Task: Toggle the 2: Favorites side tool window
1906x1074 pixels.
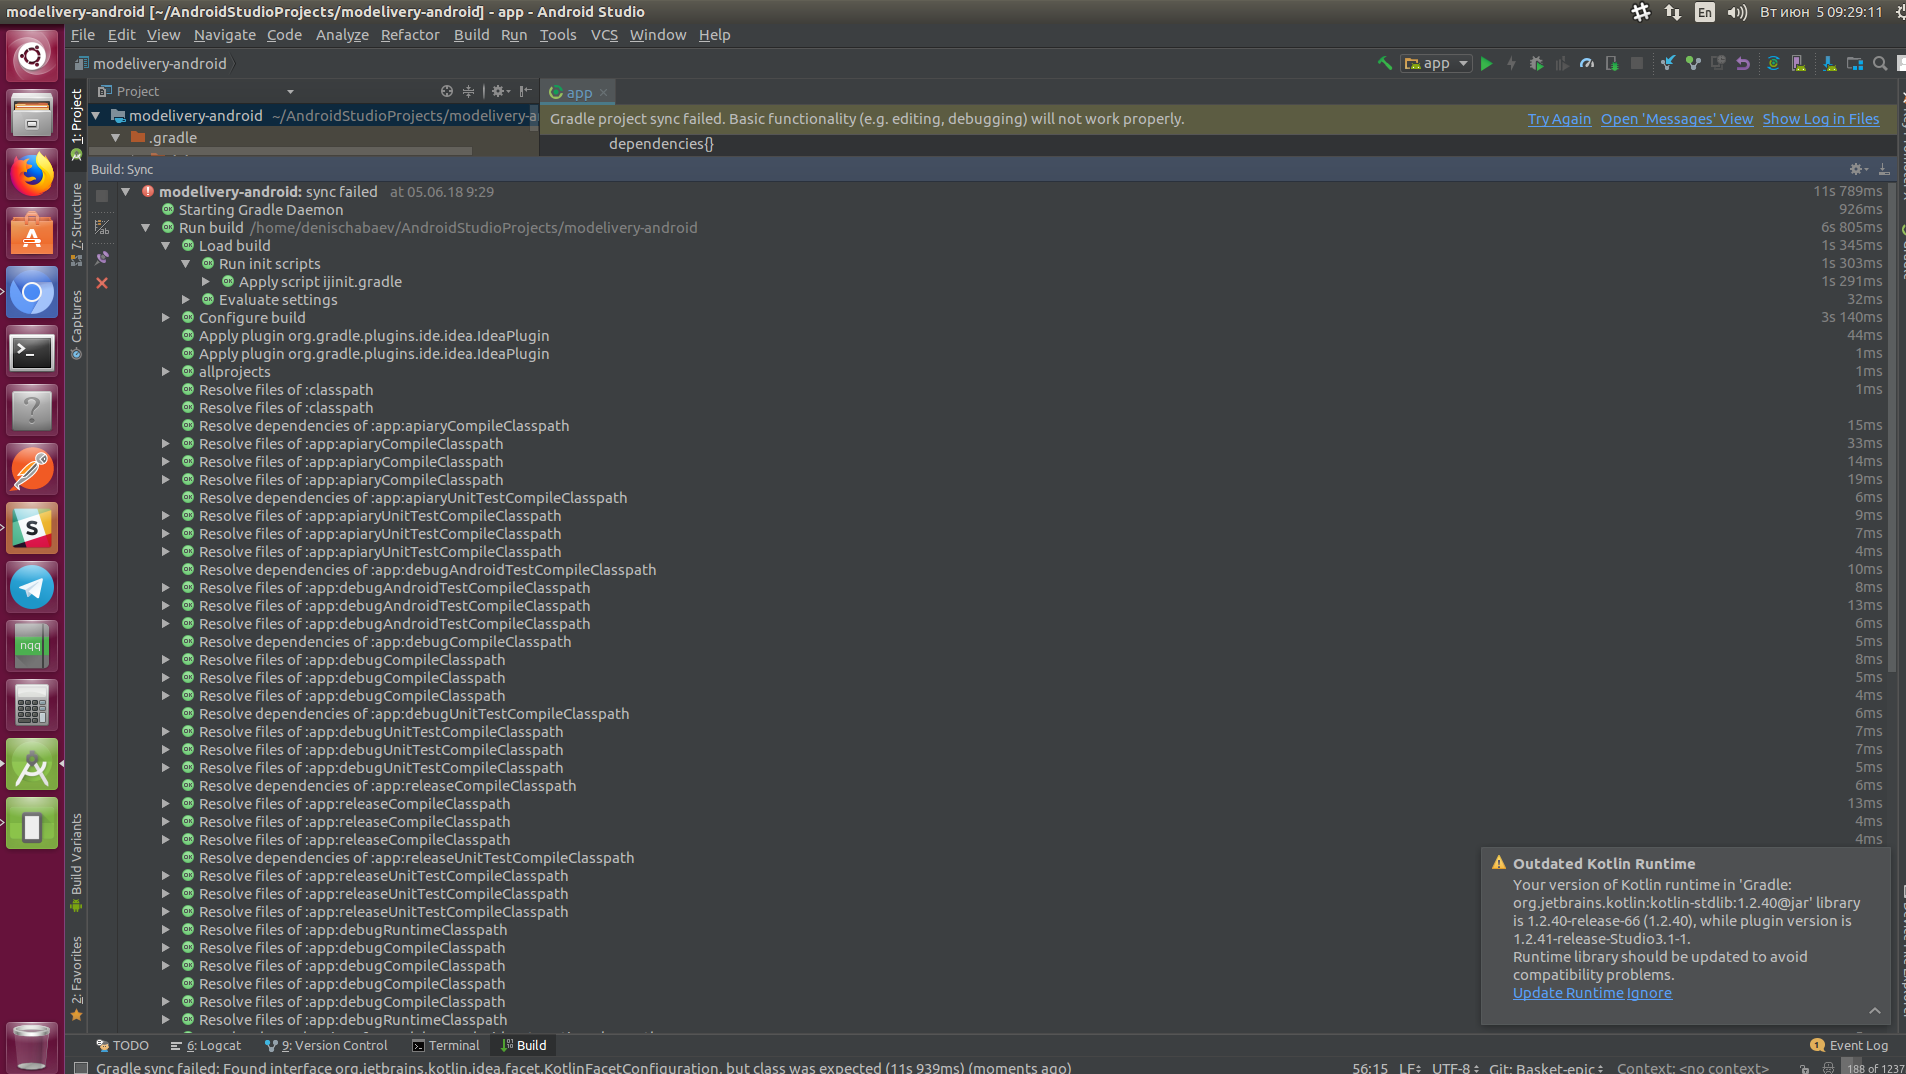Action: pyautogui.click(x=76, y=978)
